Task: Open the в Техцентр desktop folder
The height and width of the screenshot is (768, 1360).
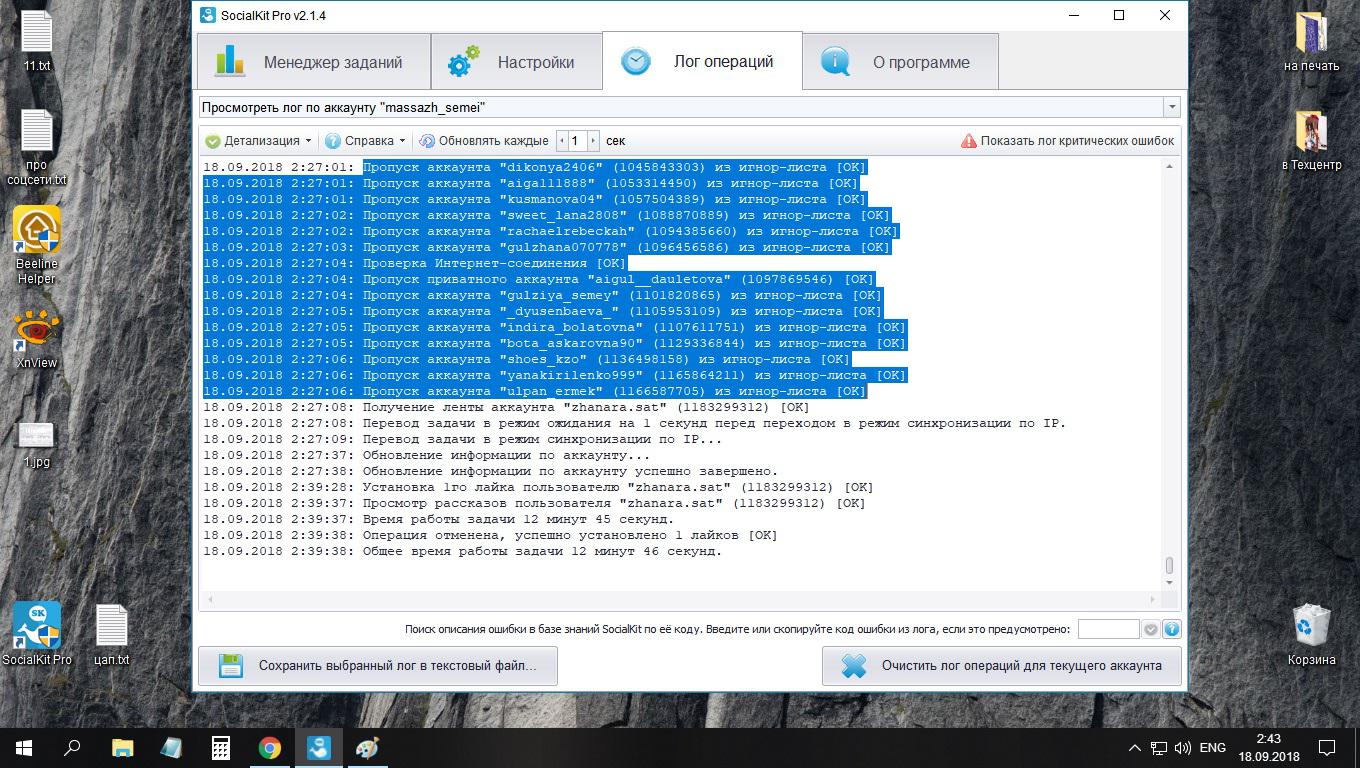Action: click(x=1311, y=139)
